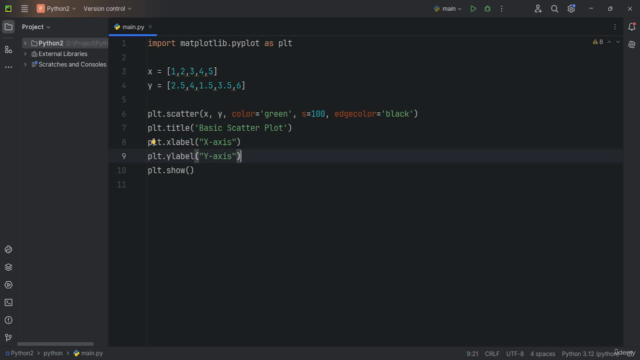Select Python2 root in project tree
This screenshot has height=360, width=640.
(51, 43)
